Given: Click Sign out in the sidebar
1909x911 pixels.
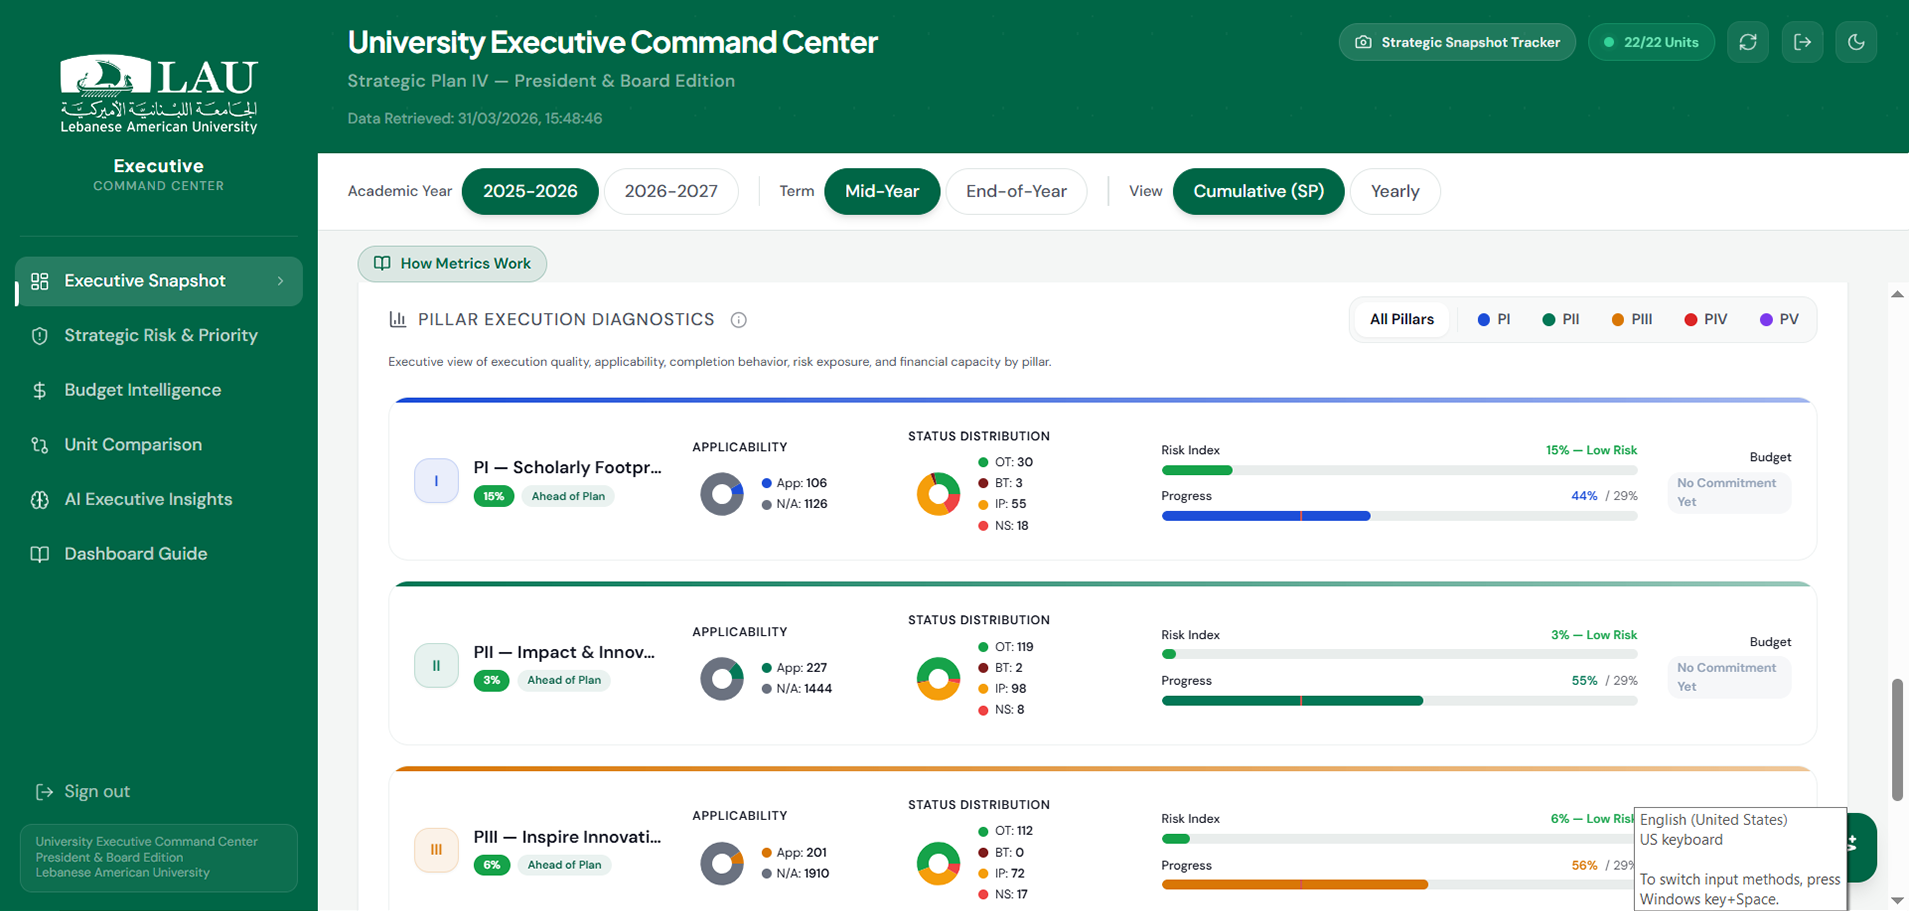Looking at the screenshot, I should click(97, 792).
